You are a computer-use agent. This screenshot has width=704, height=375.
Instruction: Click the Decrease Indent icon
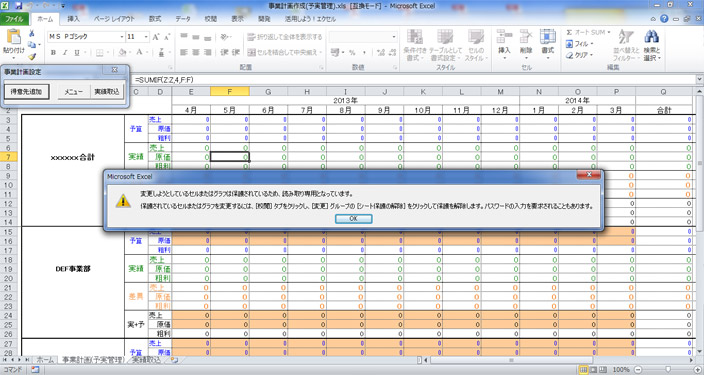coord(224,53)
